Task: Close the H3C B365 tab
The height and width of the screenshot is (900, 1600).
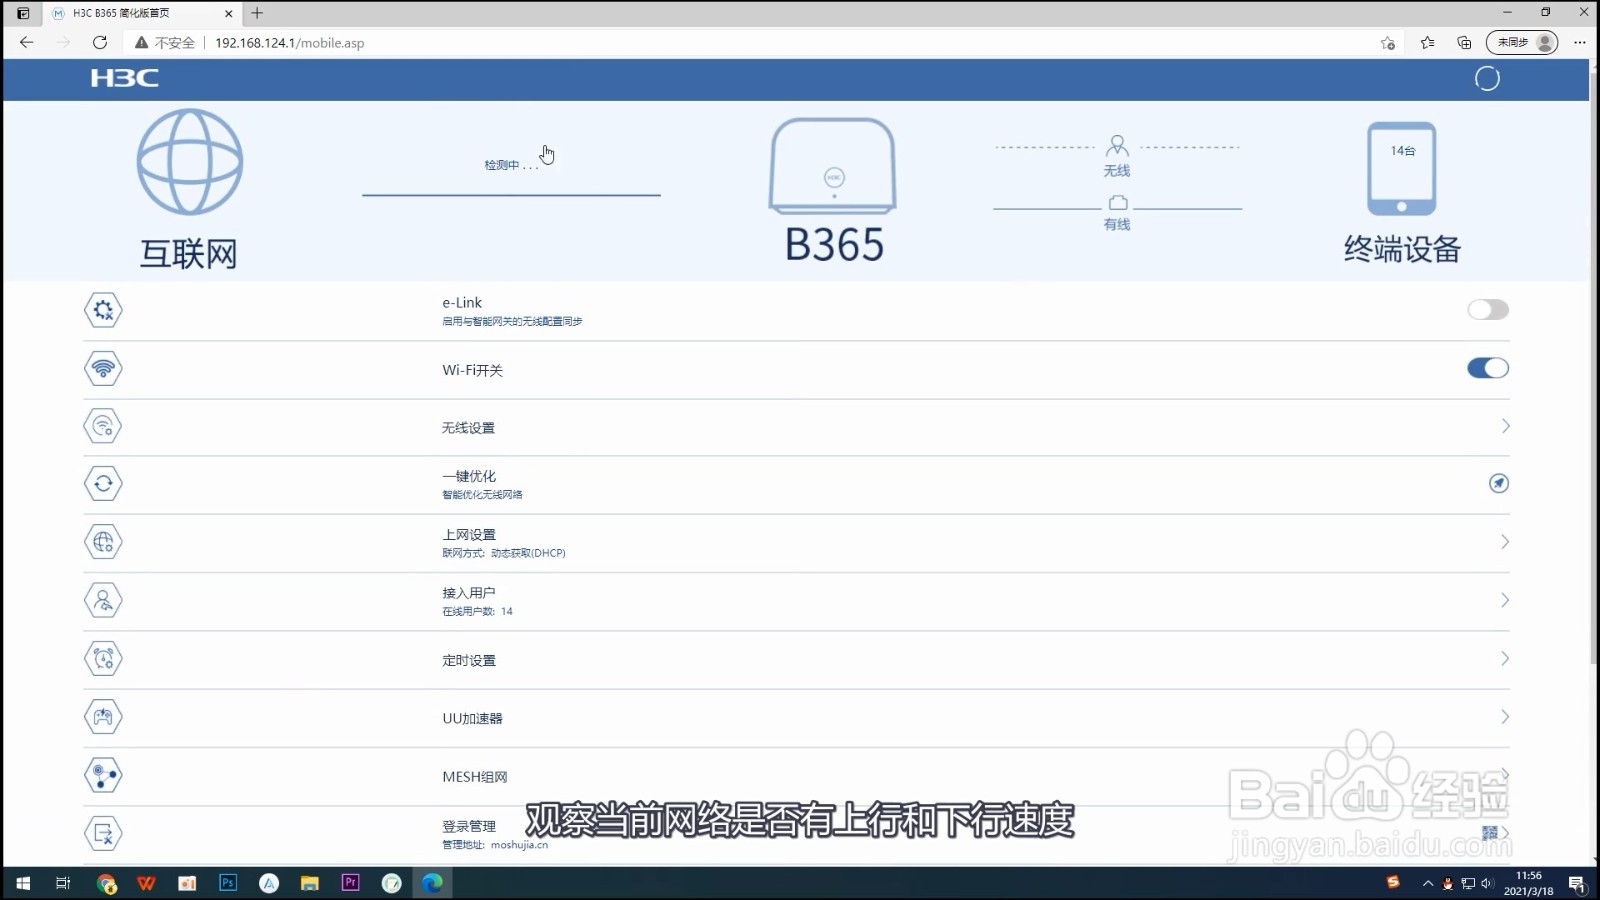Action: click(228, 13)
